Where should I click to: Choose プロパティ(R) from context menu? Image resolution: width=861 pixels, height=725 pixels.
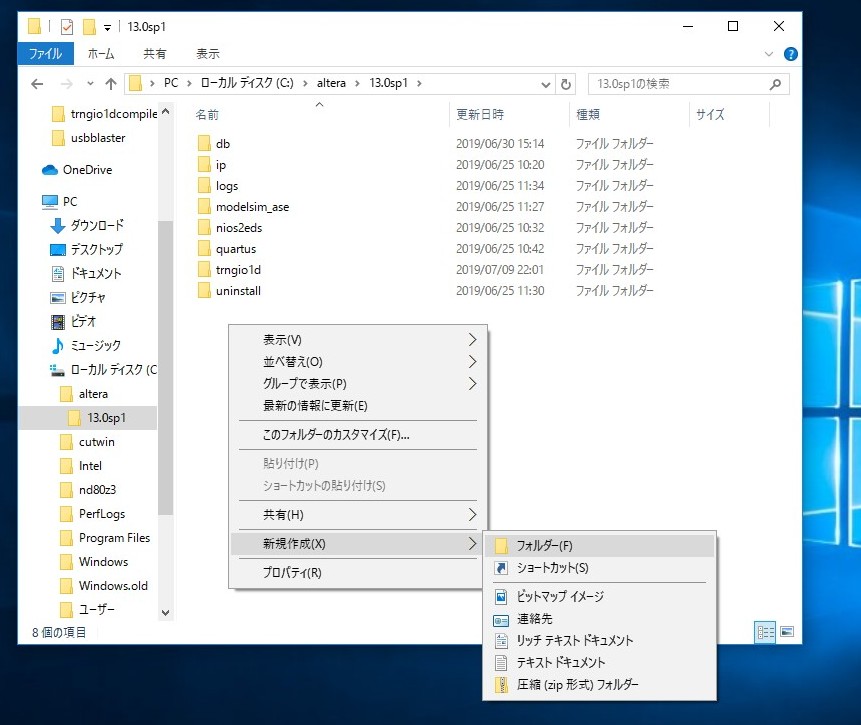358,573
